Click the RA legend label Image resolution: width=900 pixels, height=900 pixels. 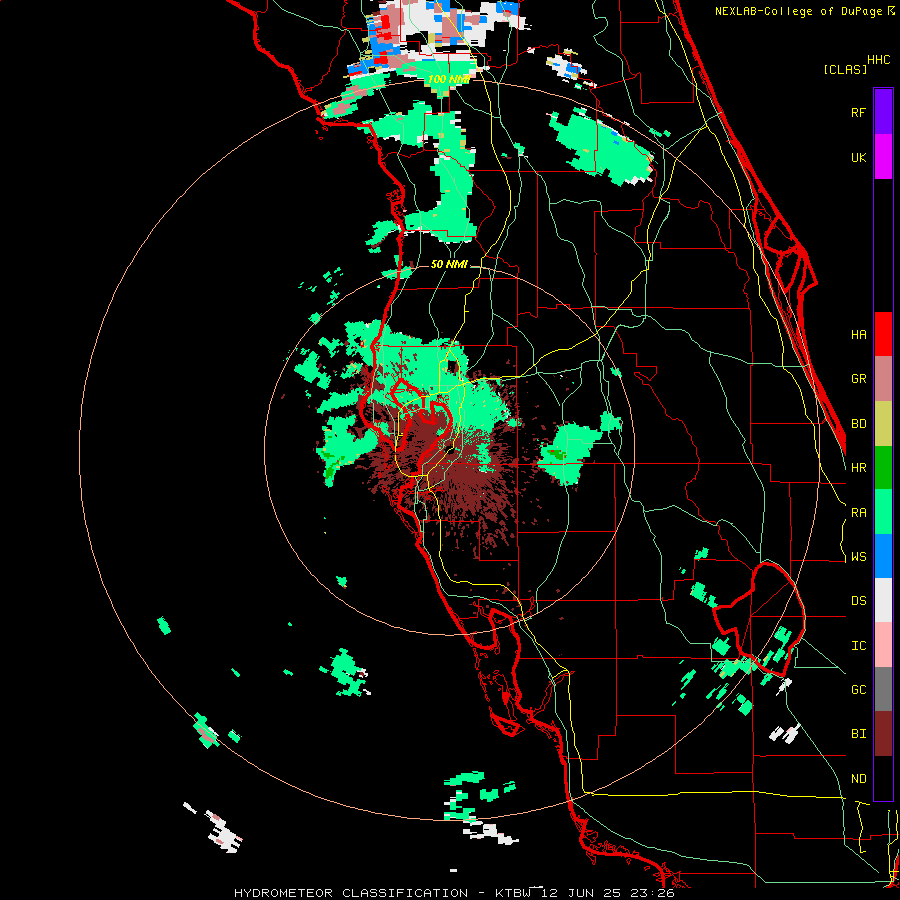858,513
